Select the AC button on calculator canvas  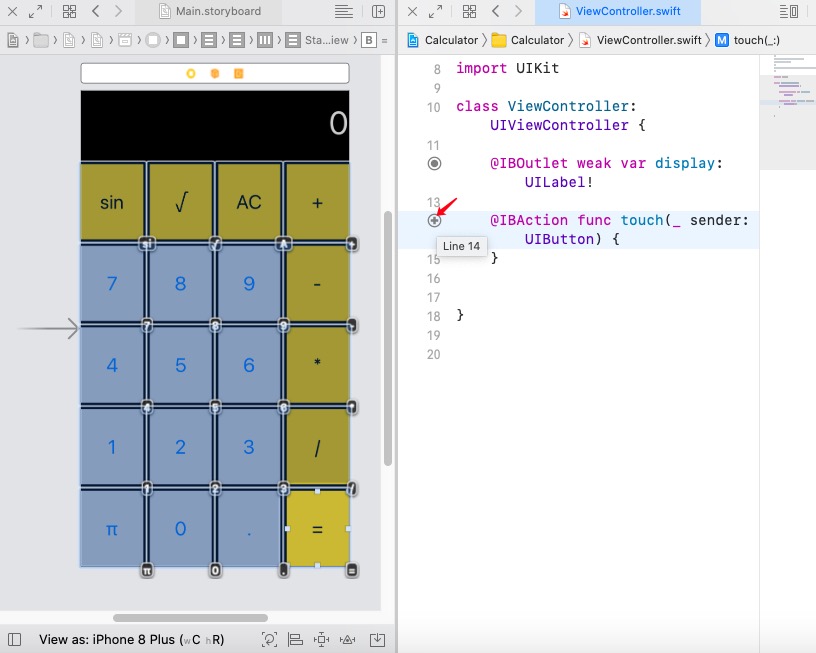(249, 201)
